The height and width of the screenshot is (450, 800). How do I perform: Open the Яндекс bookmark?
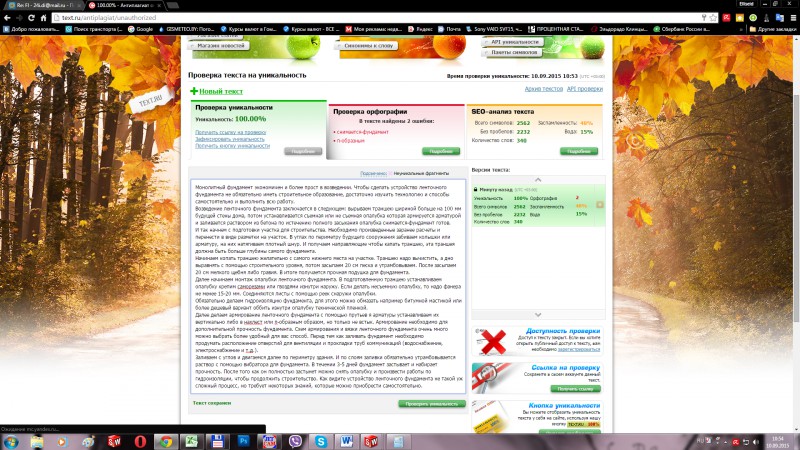click(420, 29)
